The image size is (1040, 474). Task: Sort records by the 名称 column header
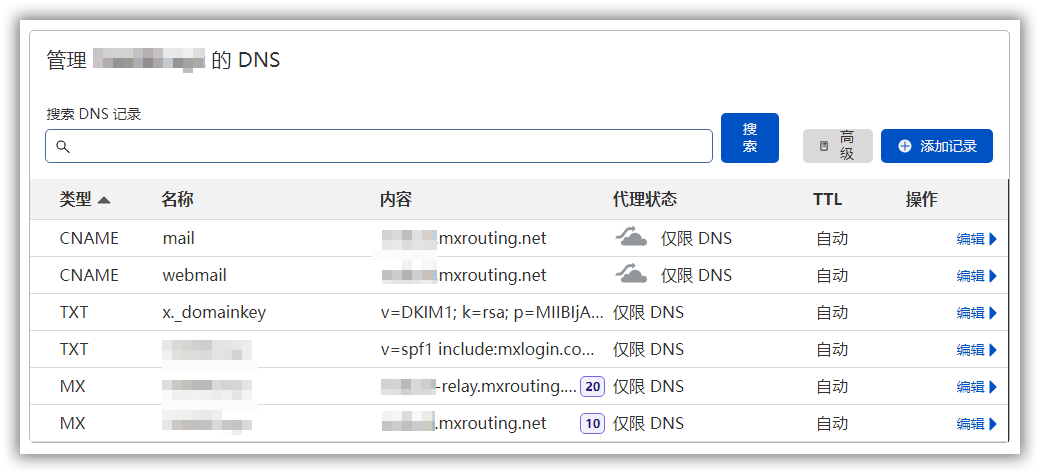click(x=177, y=200)
